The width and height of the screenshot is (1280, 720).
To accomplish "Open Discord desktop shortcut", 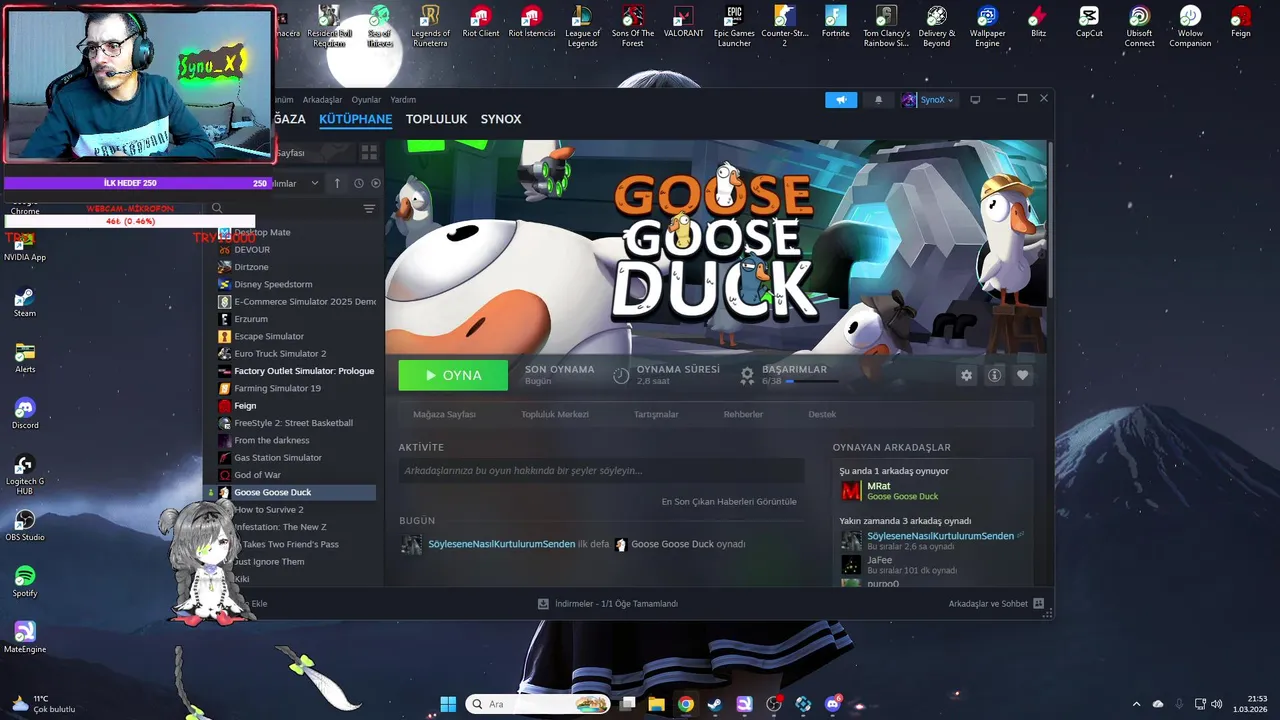I will pos(25,413).
